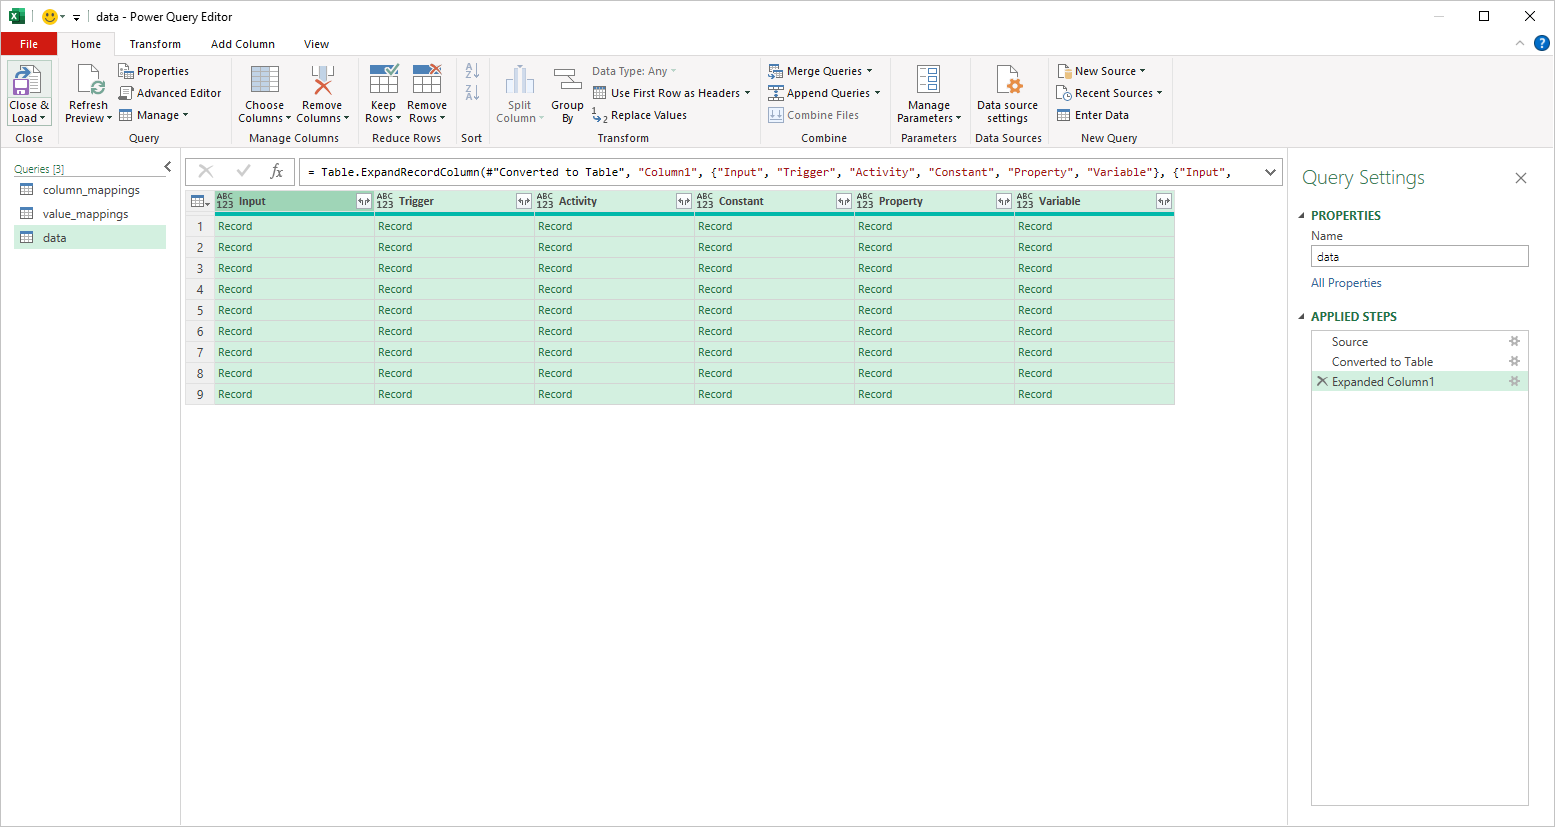Click the Remove Columns icon
Viewport: 1555px width, 827px height.
click(322, 80)
